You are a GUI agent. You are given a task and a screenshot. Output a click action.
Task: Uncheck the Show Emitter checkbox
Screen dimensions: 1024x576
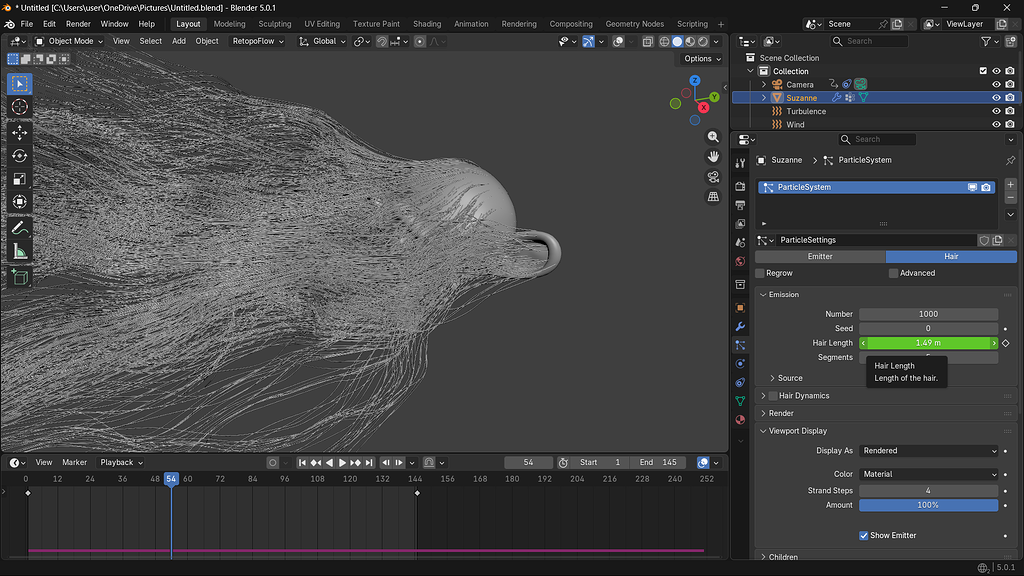(x=863, y=536)
